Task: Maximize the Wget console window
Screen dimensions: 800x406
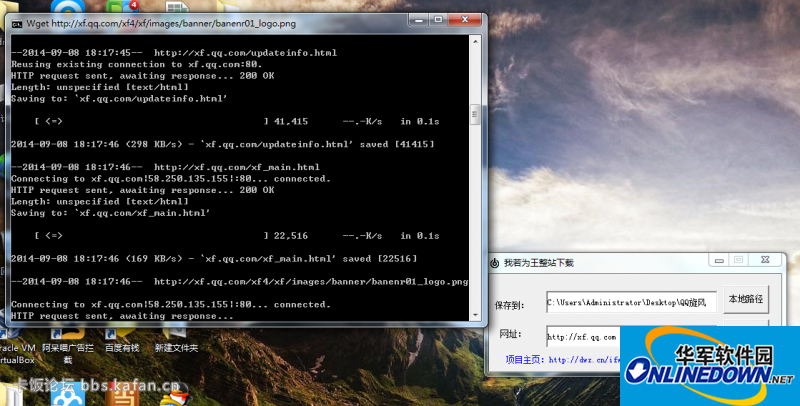Action: tap(438, 20)
